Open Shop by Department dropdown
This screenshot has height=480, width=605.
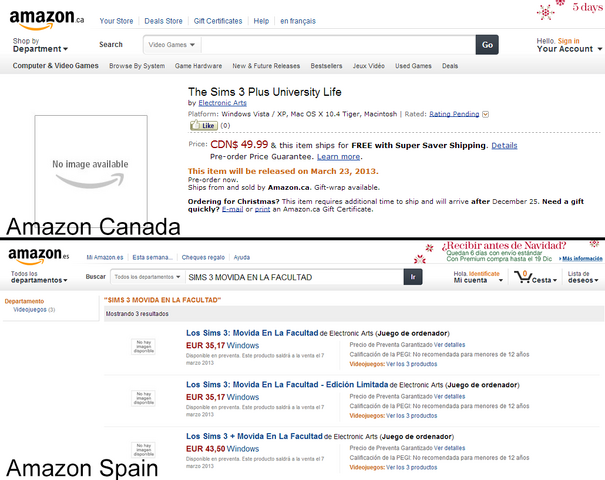click(40, 45)
